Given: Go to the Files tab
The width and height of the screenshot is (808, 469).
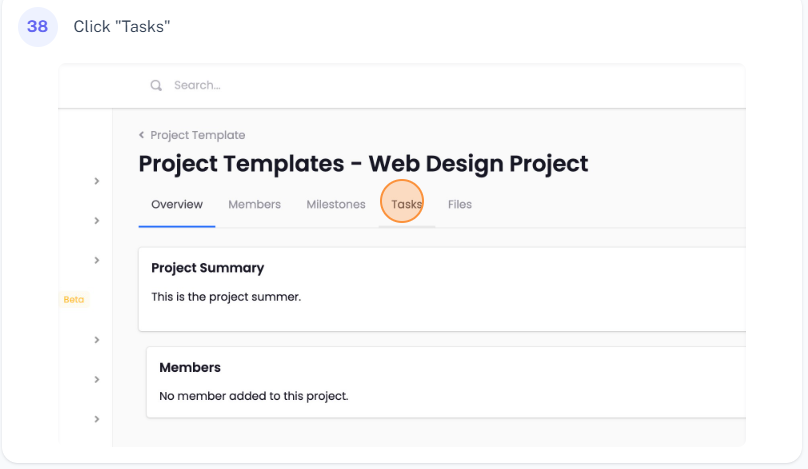Looking at the screenshot, I should click(x=460, y=205).
